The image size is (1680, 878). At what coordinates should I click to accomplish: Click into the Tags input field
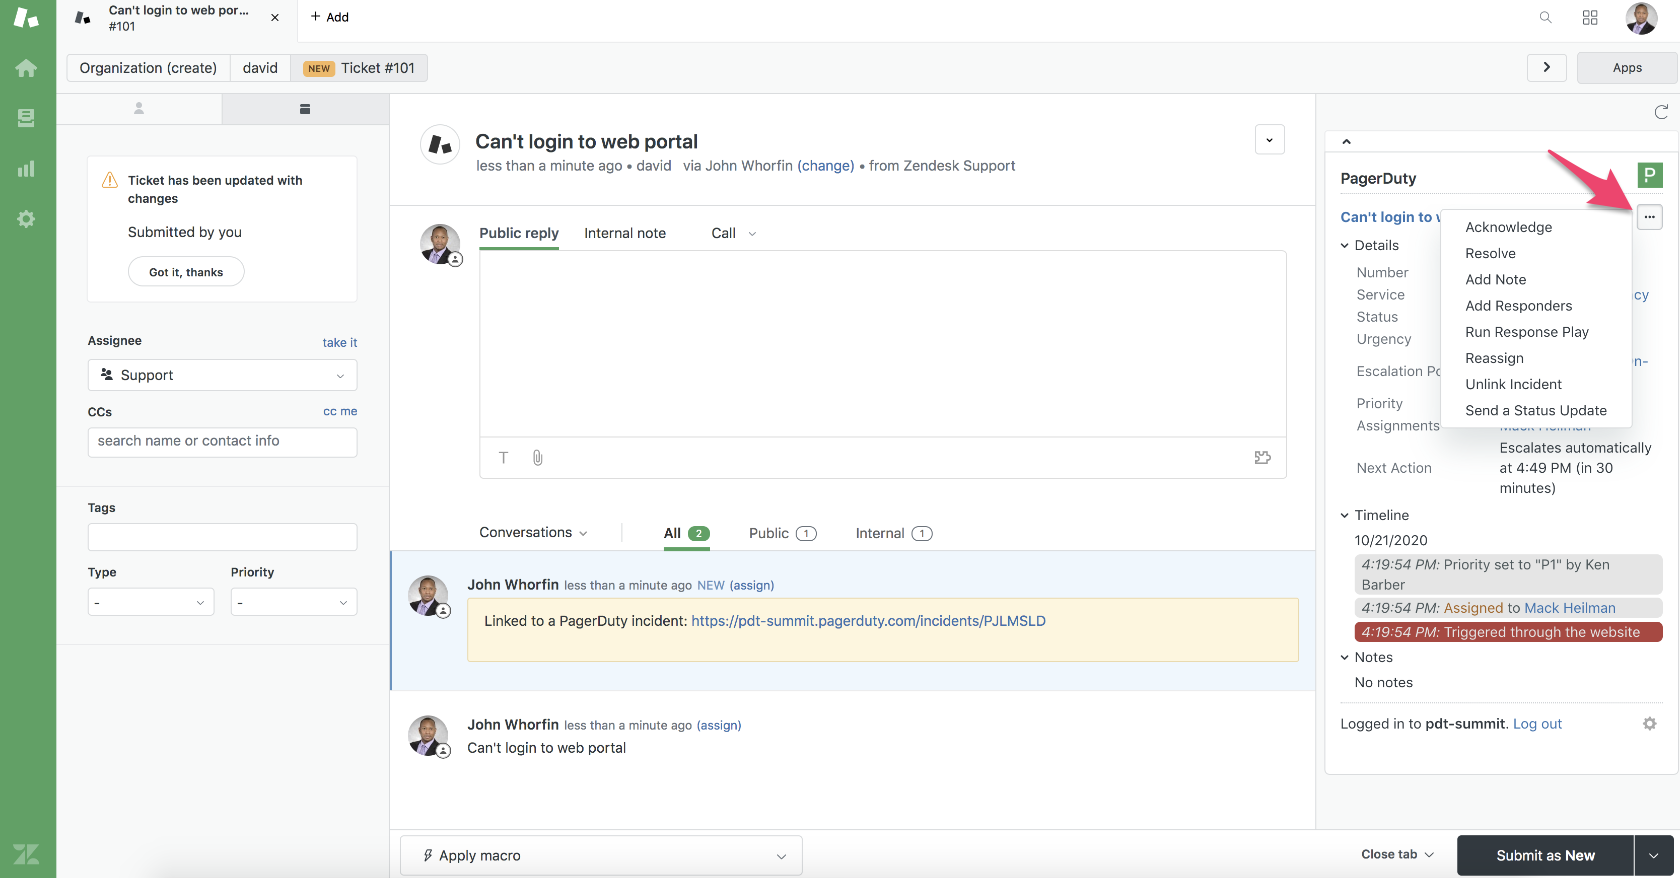pos(222,537)
